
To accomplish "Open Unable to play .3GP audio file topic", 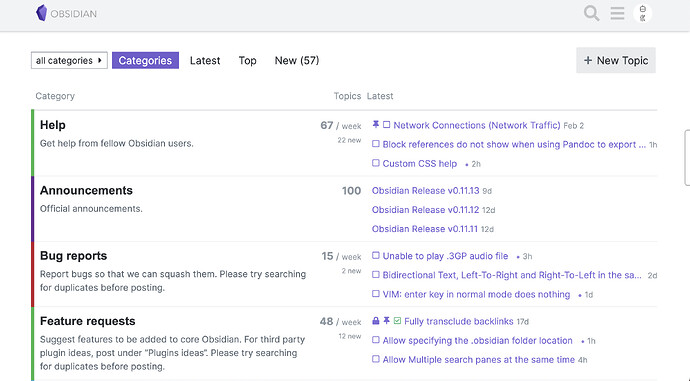I will 445,256.
